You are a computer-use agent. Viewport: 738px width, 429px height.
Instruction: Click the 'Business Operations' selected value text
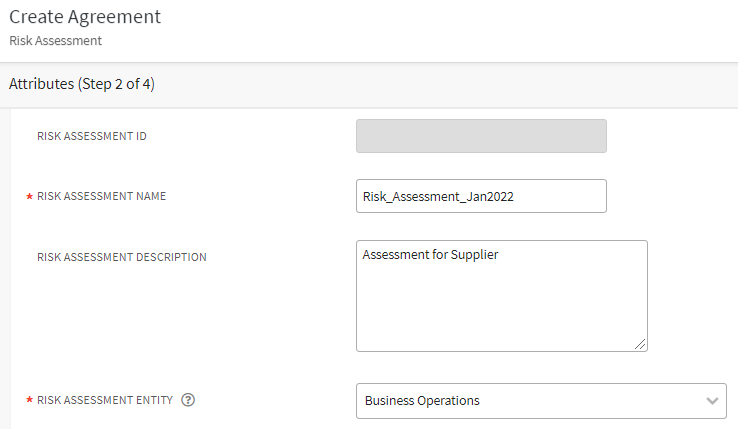(422, 401)
